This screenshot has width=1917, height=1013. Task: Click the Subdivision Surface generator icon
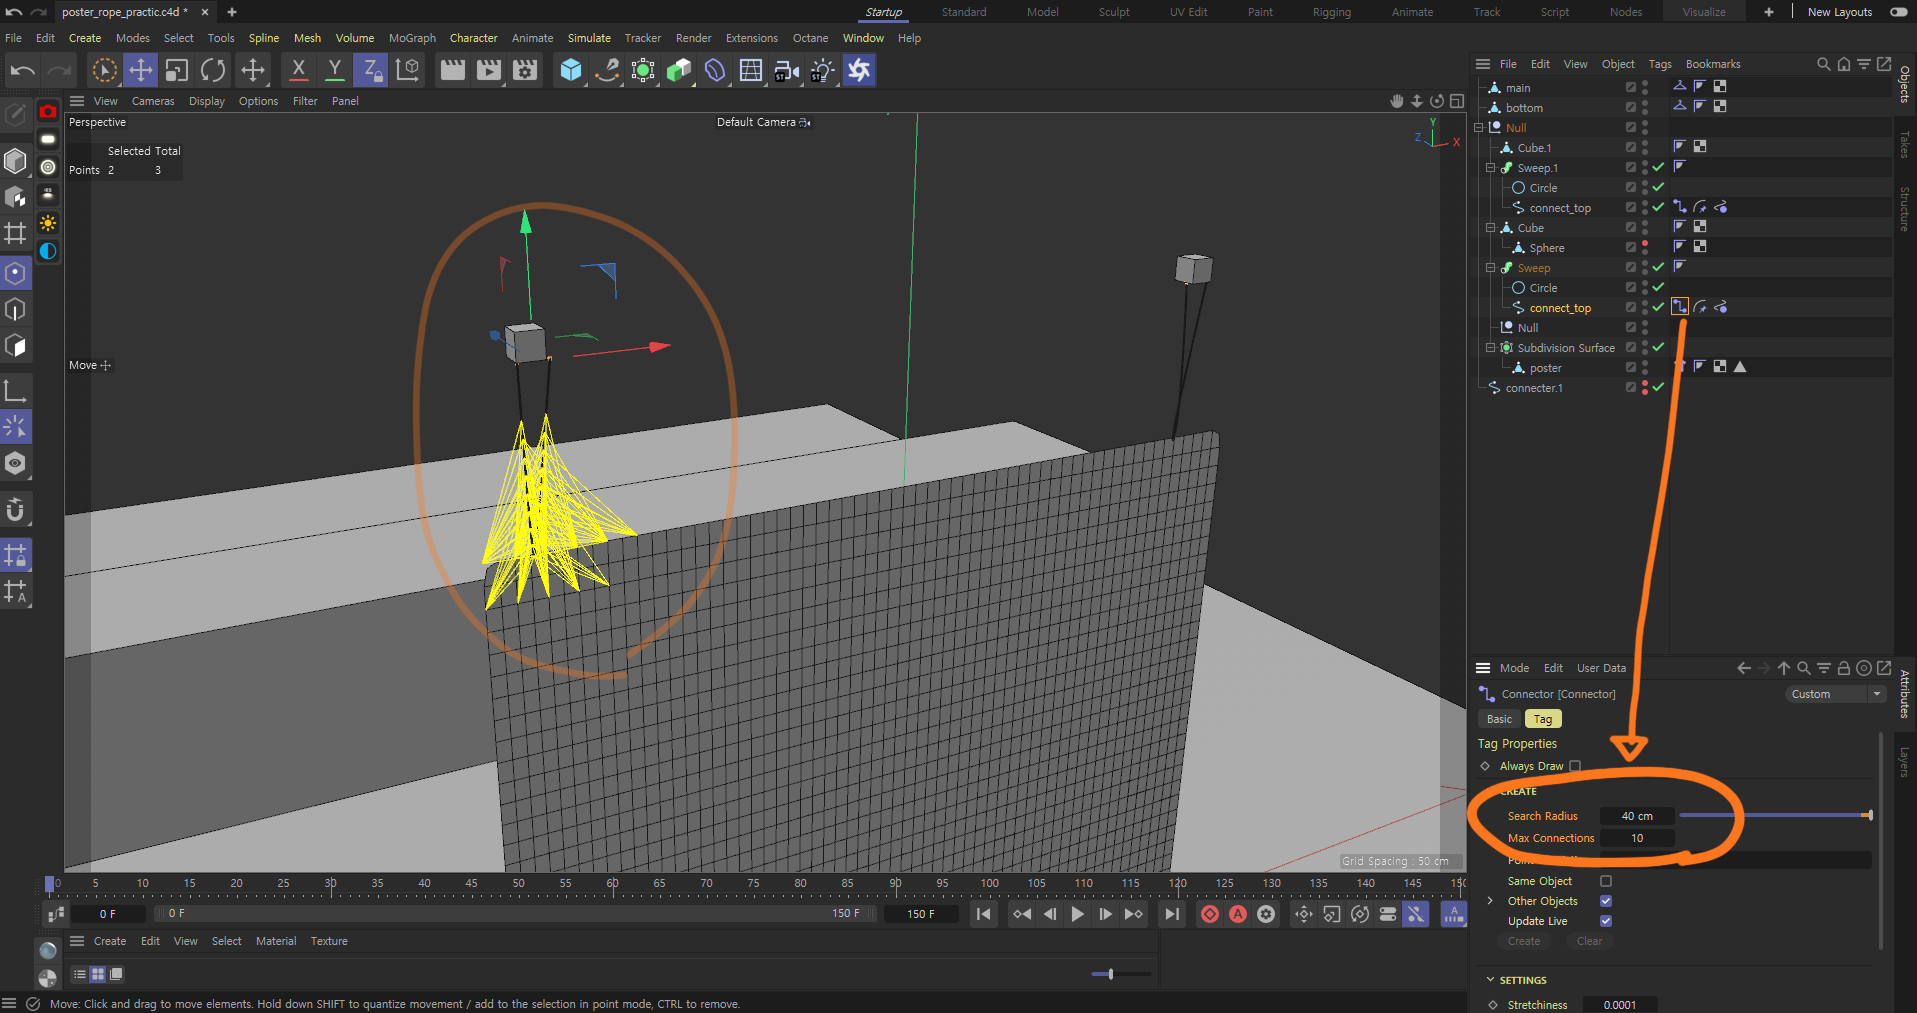pyautogui.click(x=643, y=70)
